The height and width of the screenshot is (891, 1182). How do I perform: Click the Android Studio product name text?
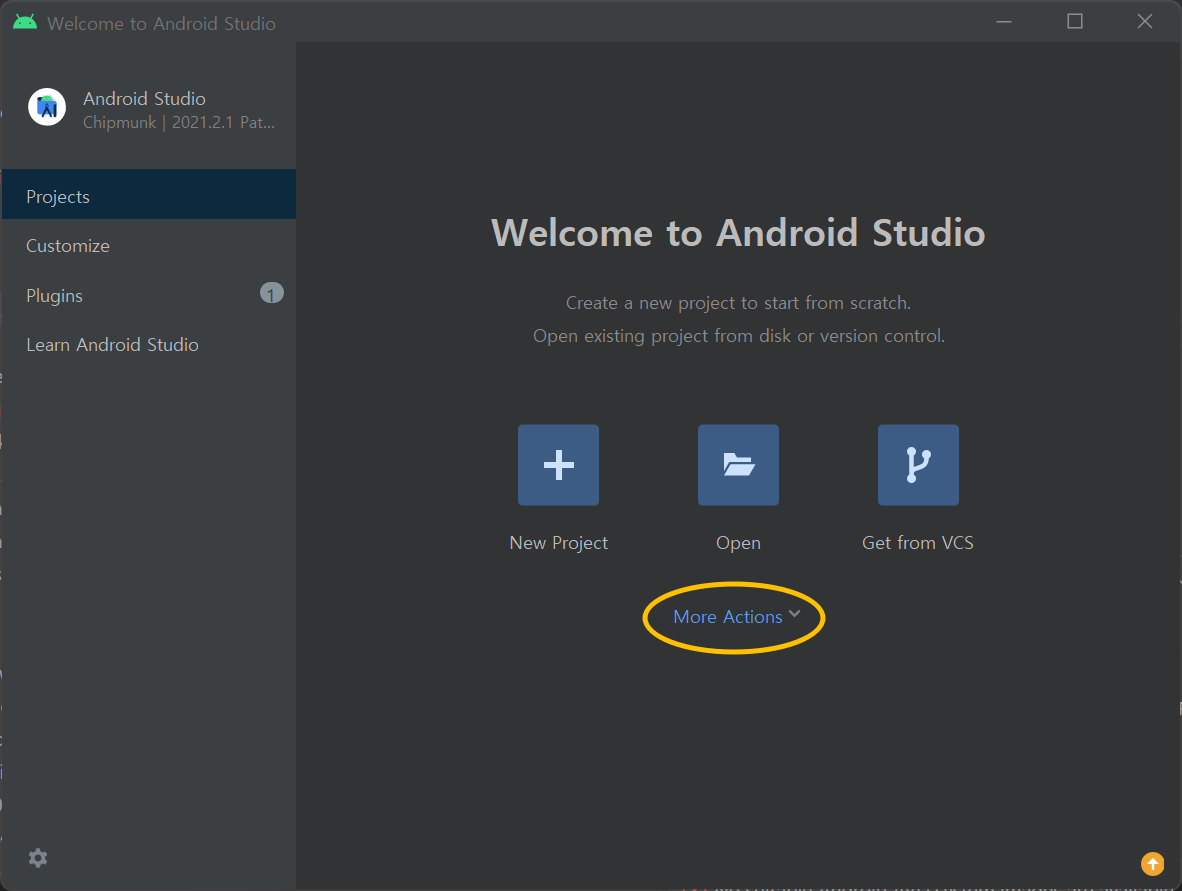pos(144,99)
